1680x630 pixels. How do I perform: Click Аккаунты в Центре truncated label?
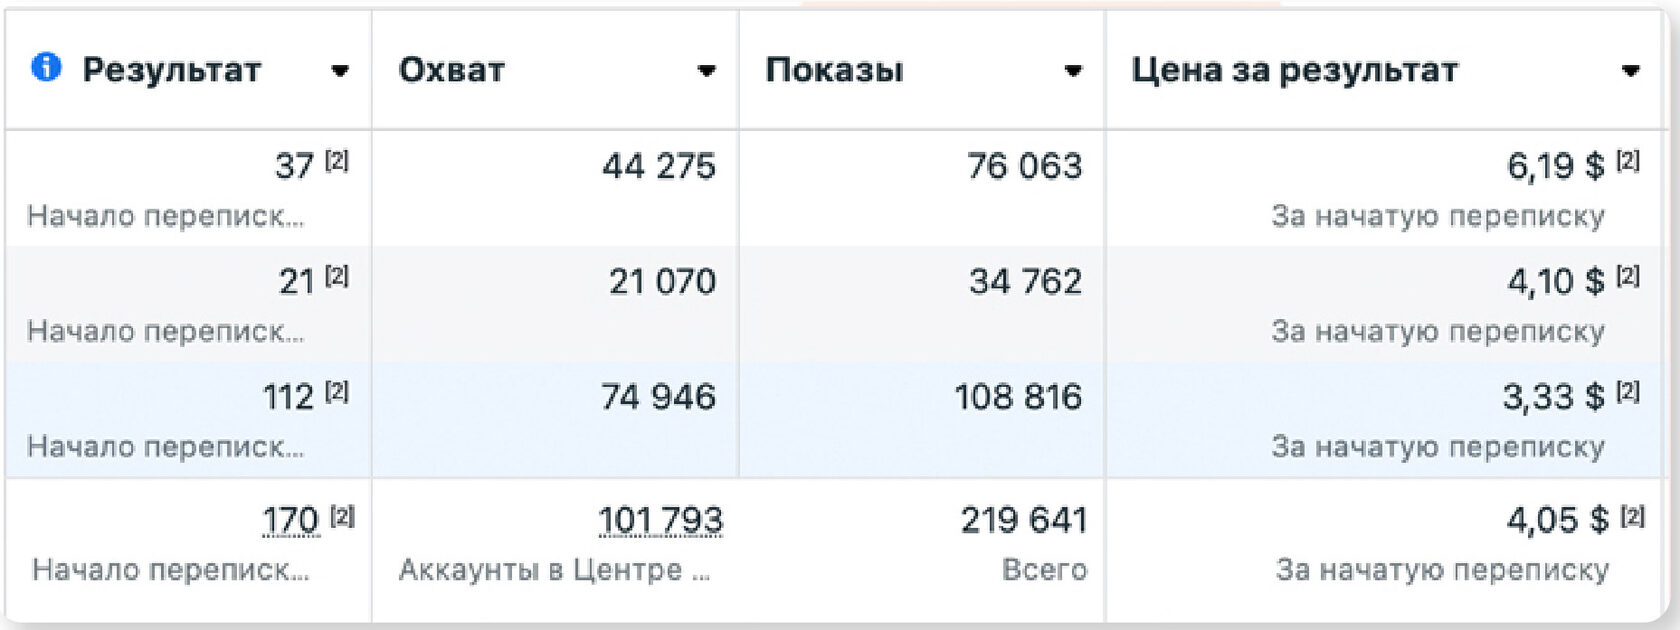tap(554, 570)
